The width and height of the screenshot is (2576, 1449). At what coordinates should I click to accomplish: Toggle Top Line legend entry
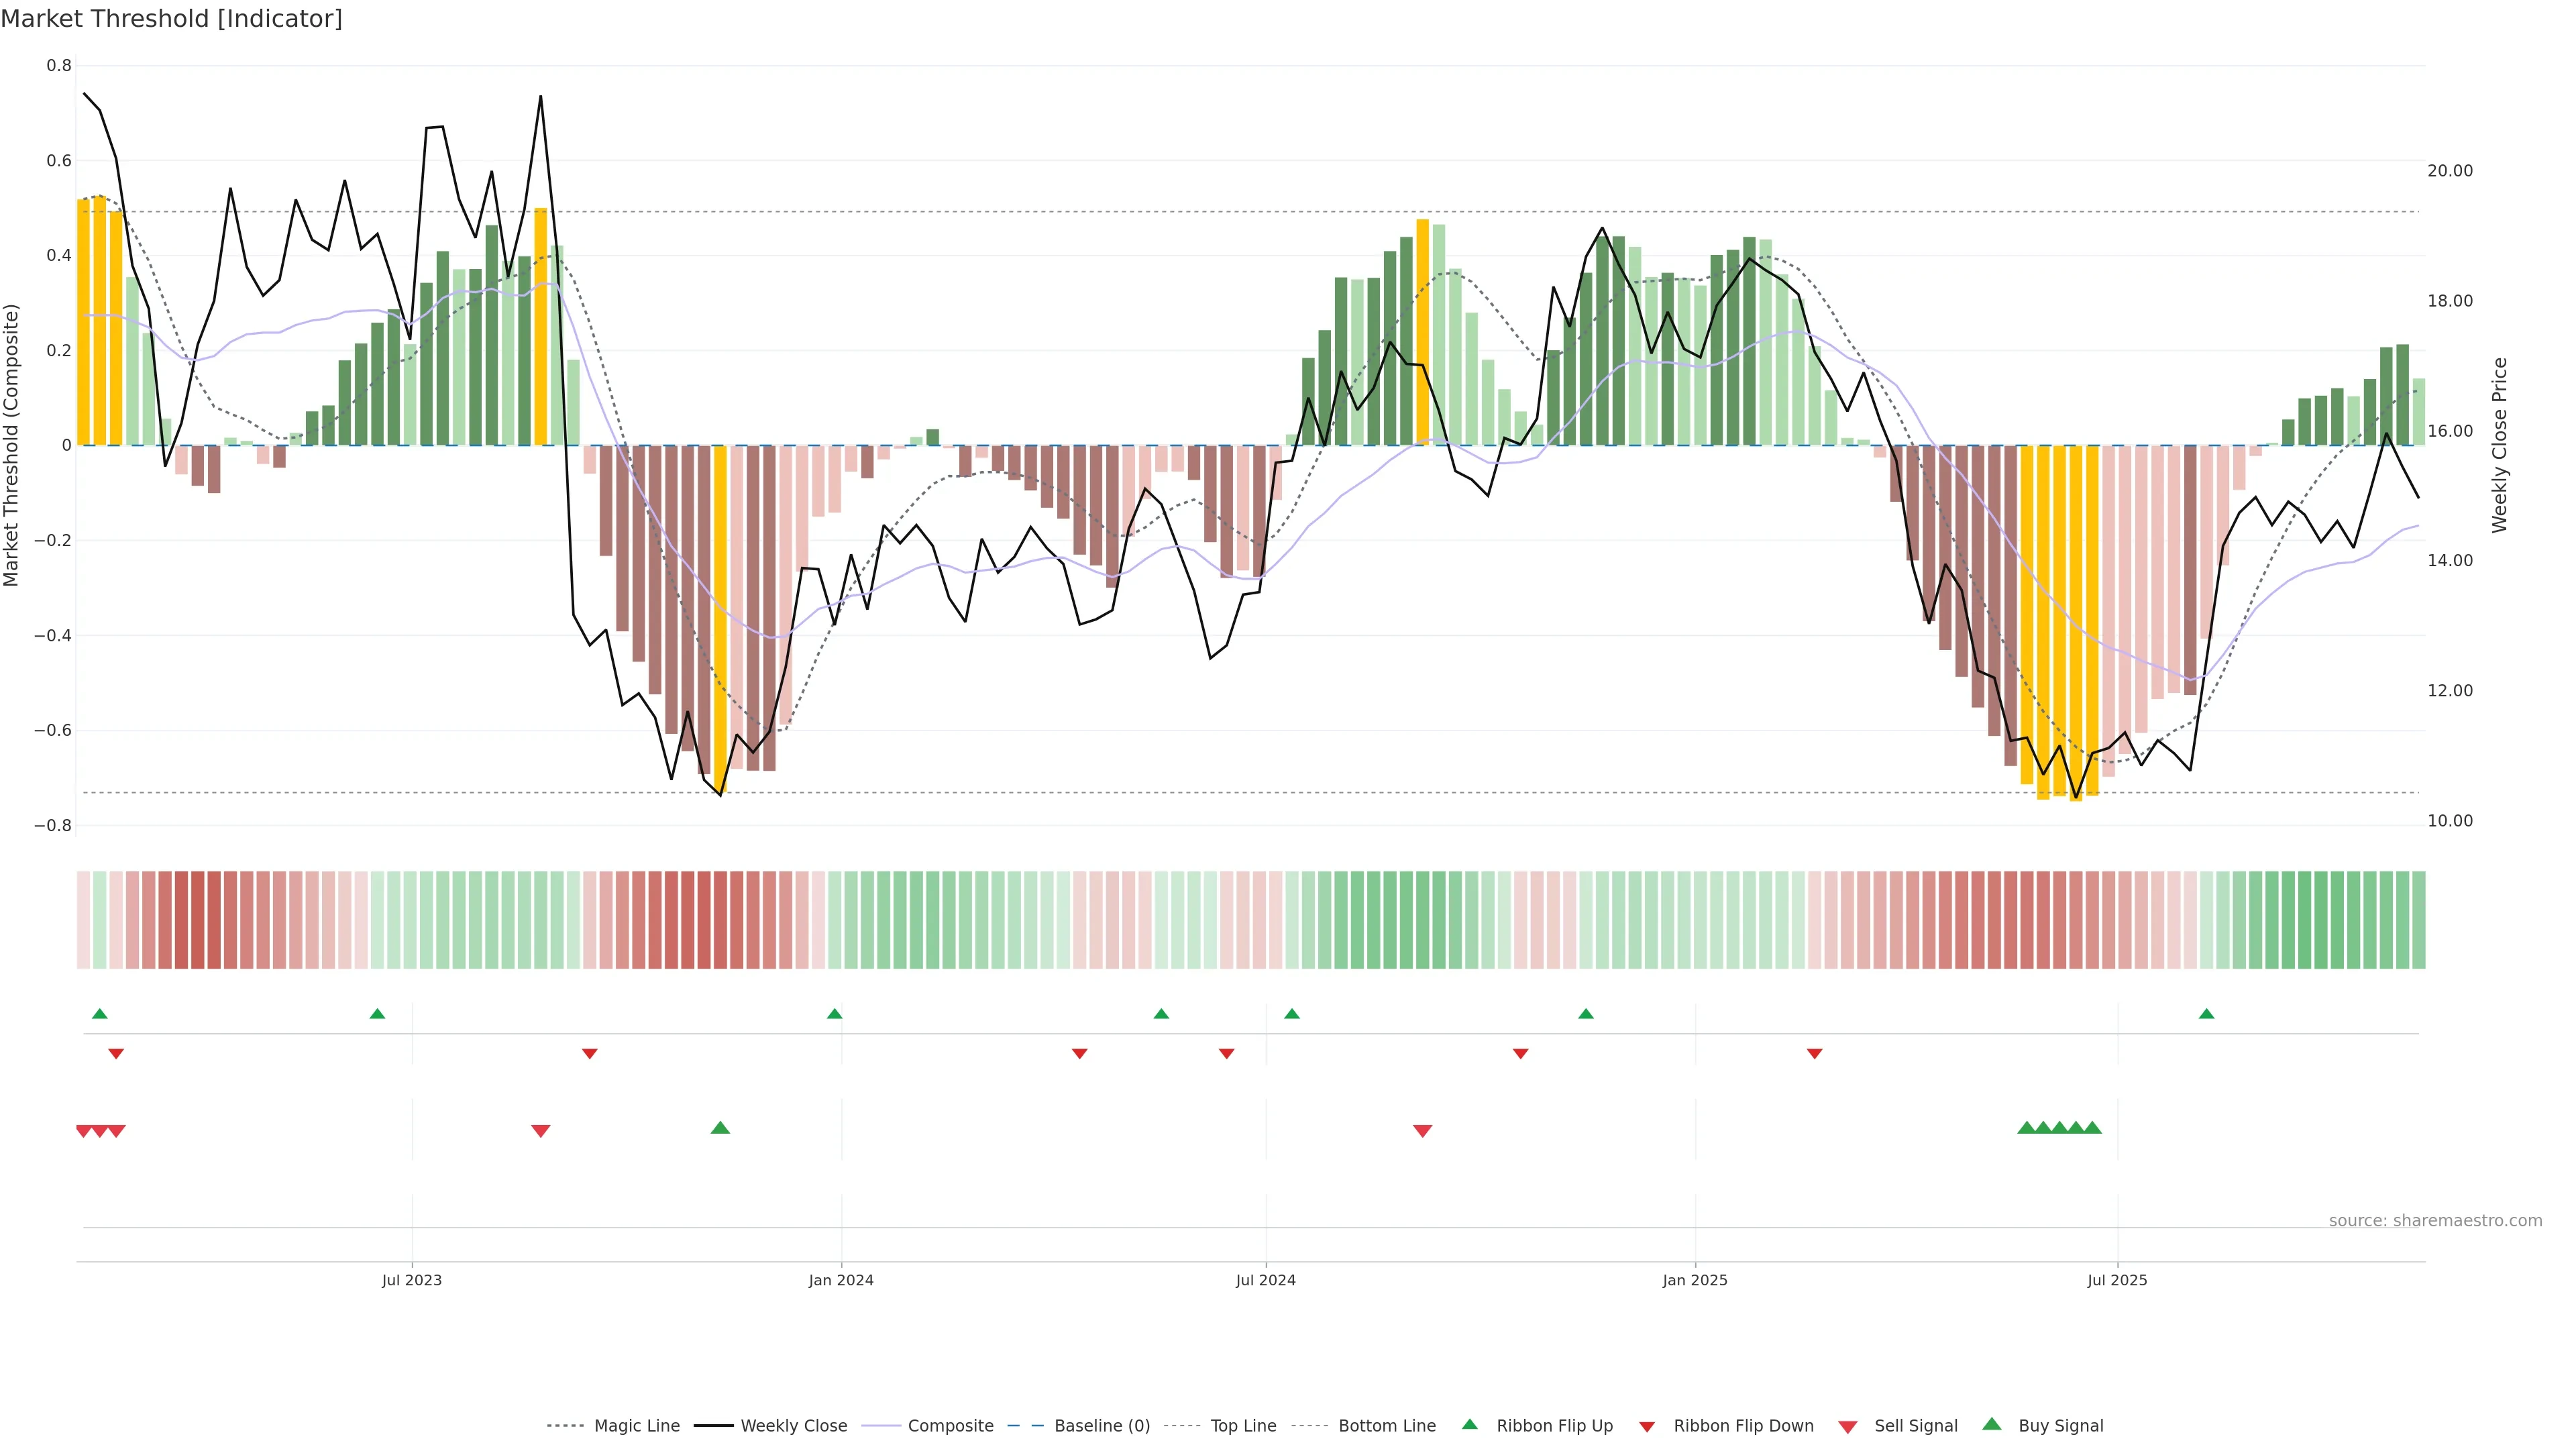coord(1243,1426)
